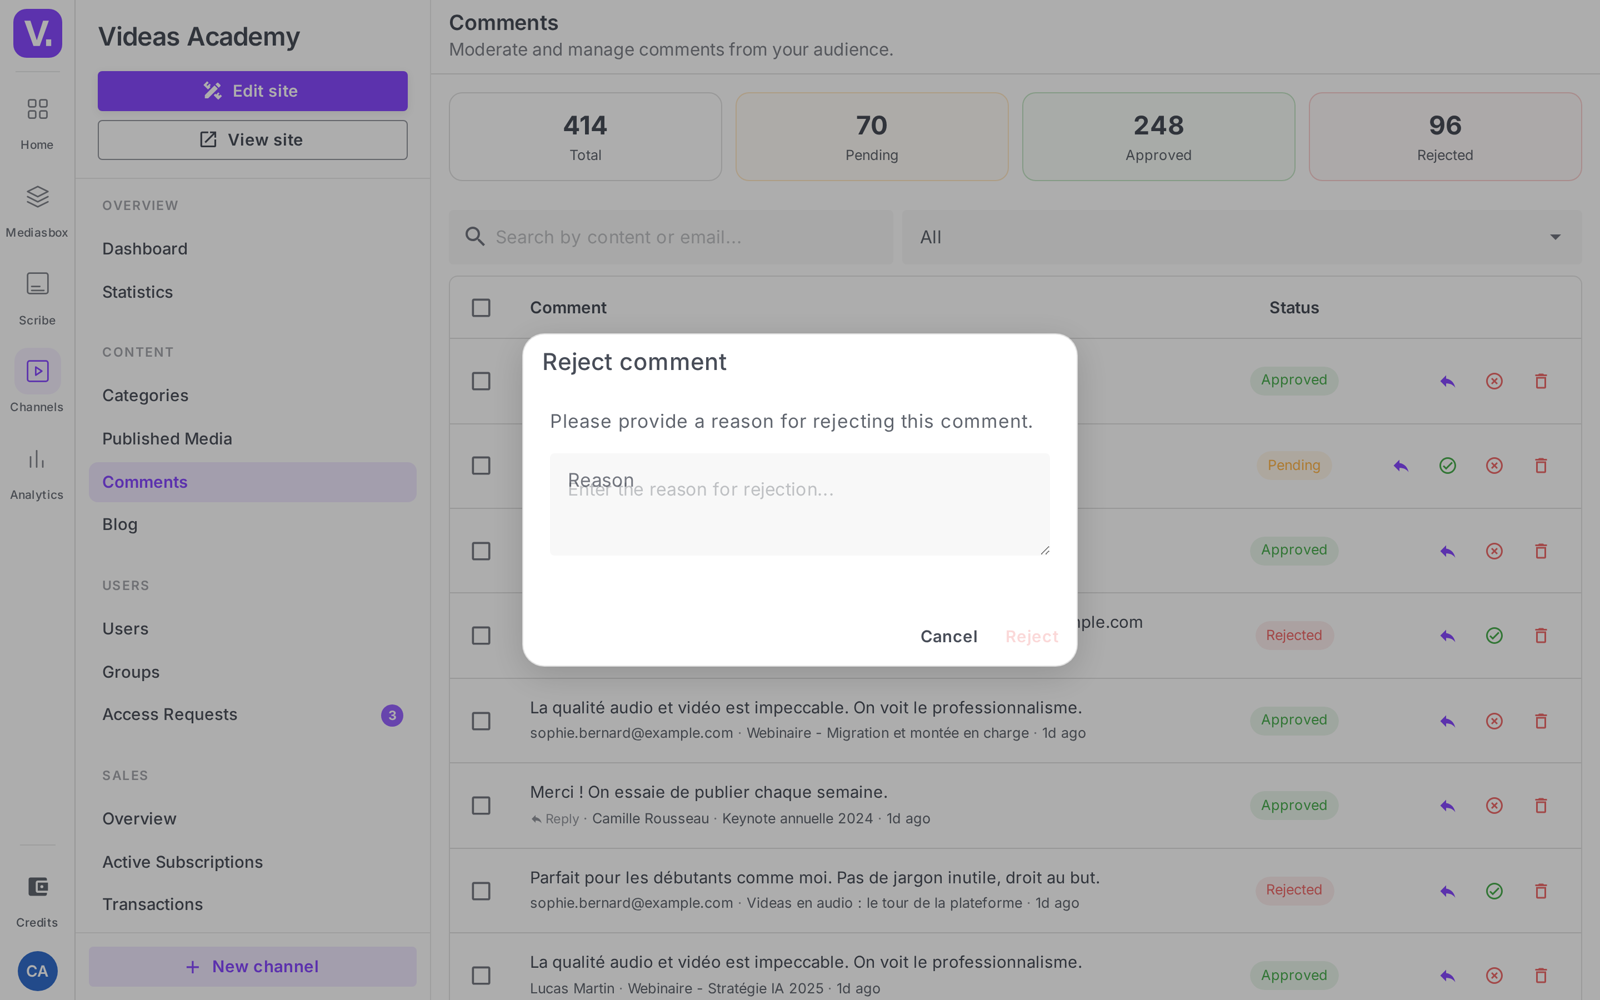This screenshot has width=1600, height=1000.
Task: Delete the first comment using the trash icon
Action: point(1541,381)
